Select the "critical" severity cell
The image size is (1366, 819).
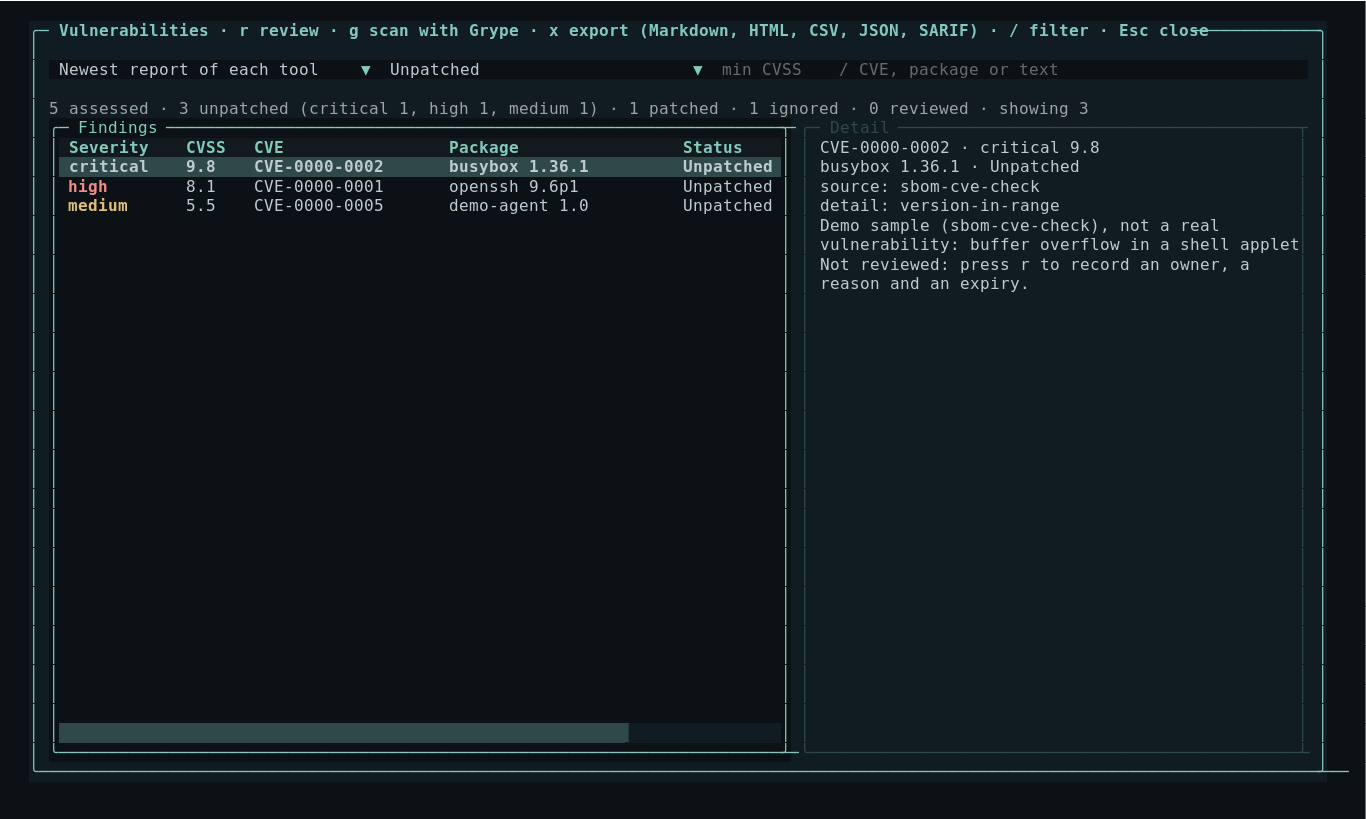pos(108,167)
